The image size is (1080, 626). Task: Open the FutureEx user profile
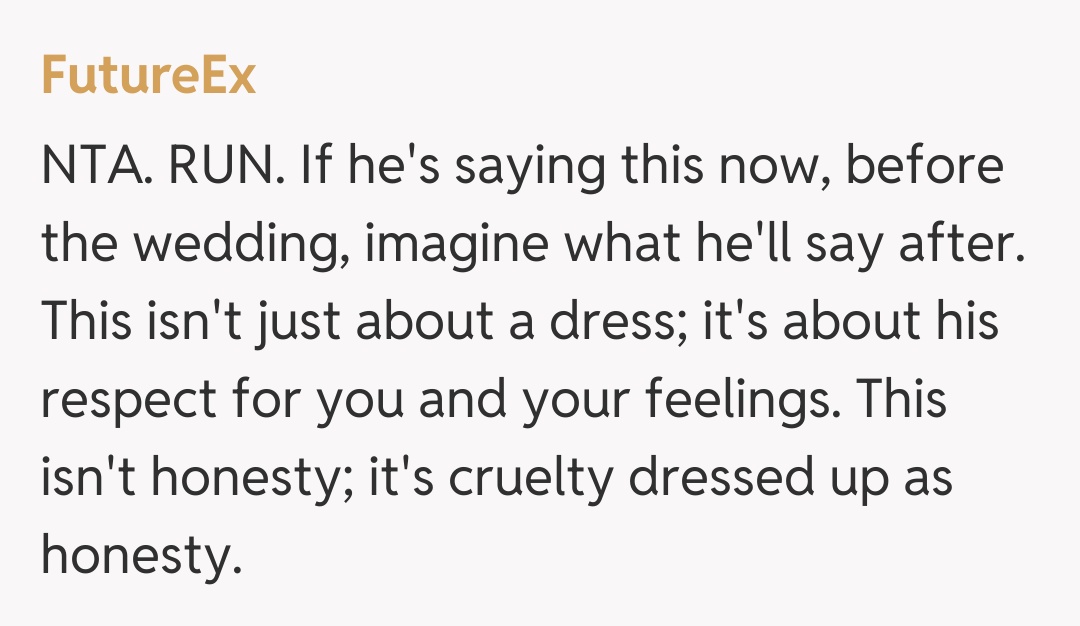click(x=148, y=76)
